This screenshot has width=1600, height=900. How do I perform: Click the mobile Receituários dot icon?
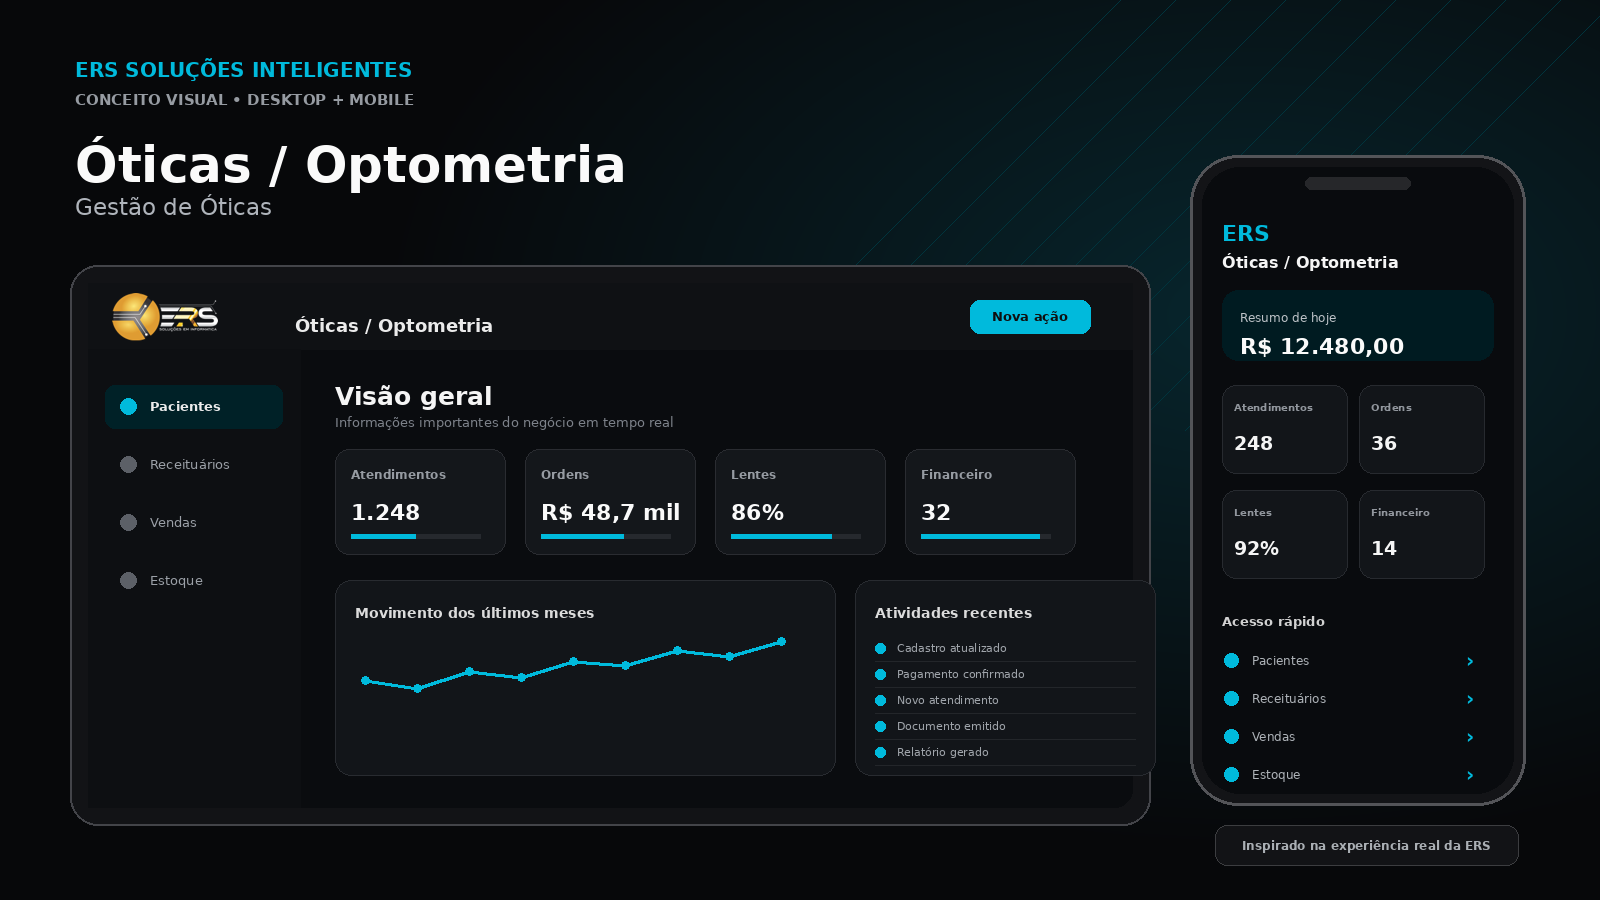1232,699
